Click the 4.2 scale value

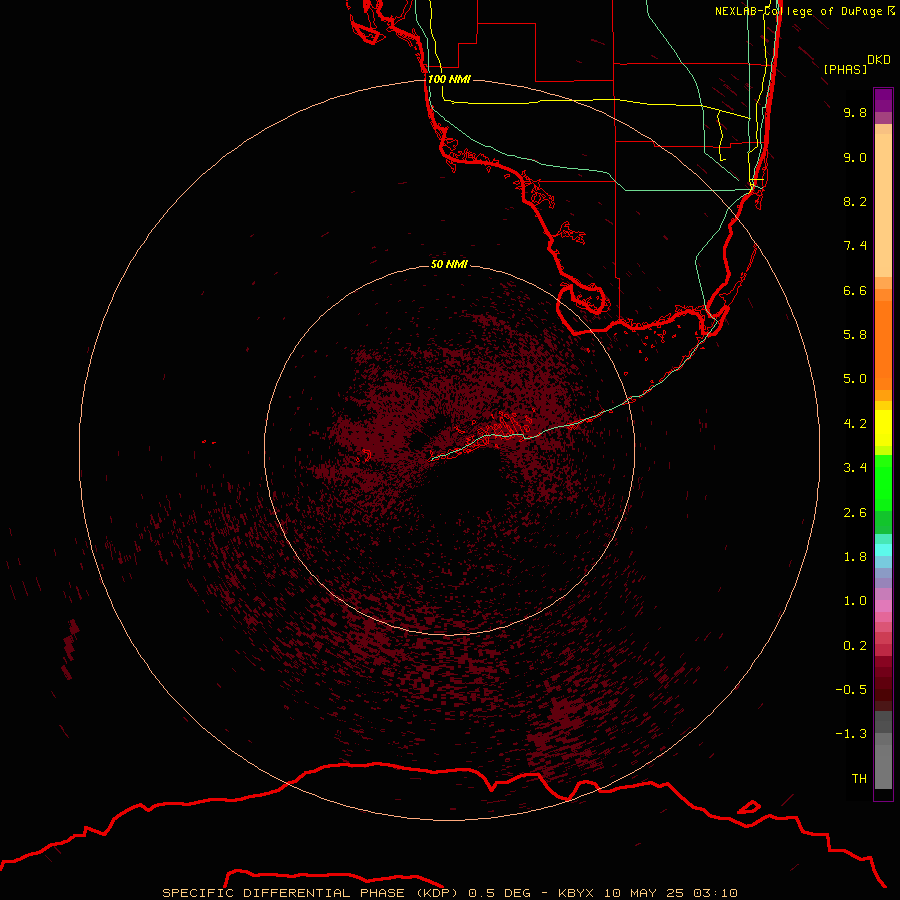click(x=855, y=424)
